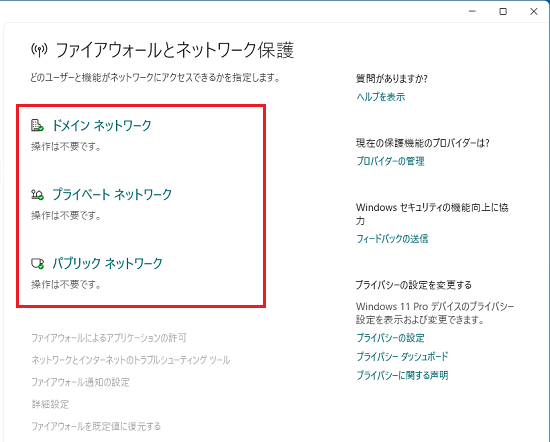The width and height of the screenshot is (550, 442).
Task: Click the page title ファイアウォールとネットワーク保護
Action: coord(175,50)
